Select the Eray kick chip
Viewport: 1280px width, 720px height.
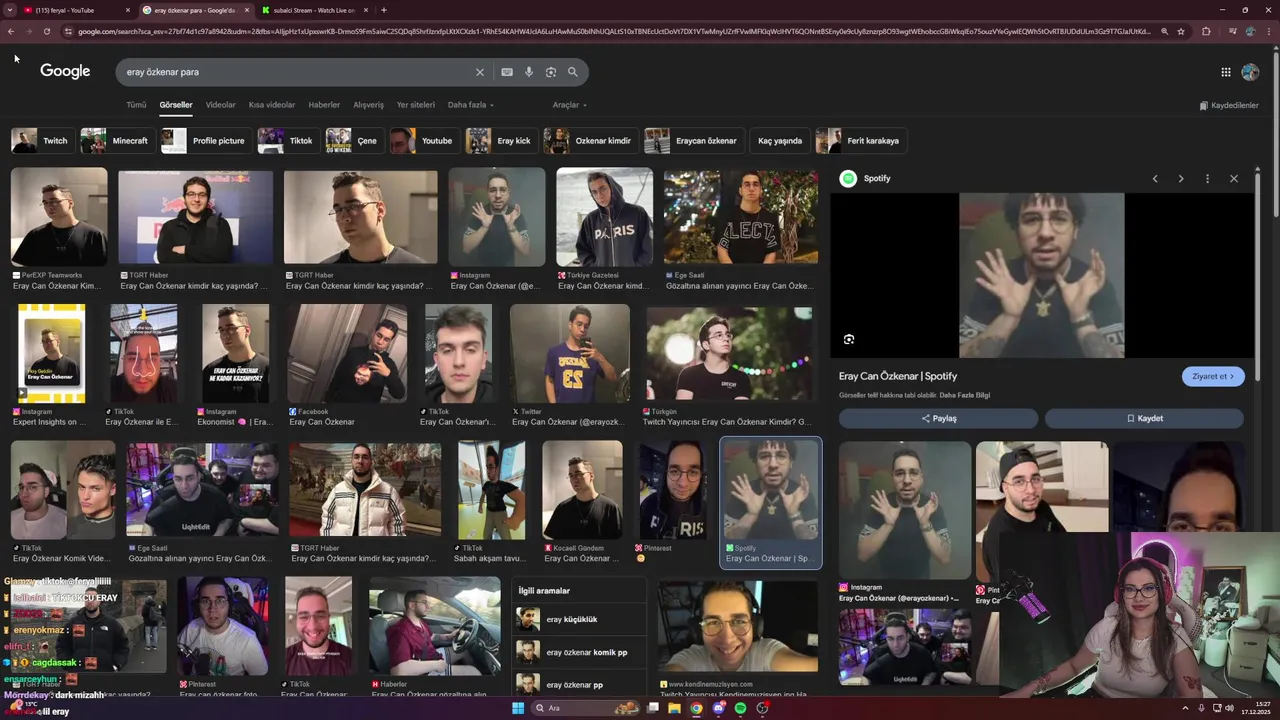pyautogui.click(x=500, y=141)
